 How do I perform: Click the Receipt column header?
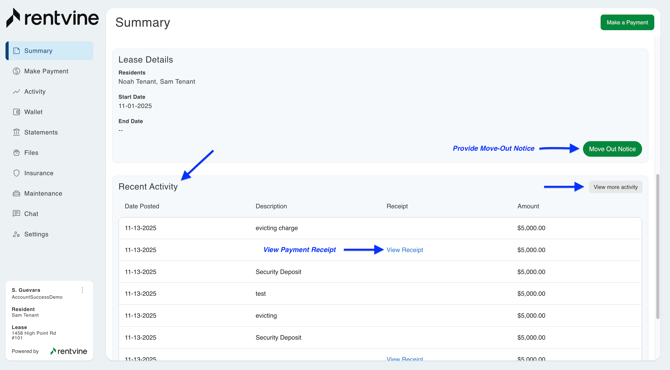pyautogui.click(x=397, y=206)
